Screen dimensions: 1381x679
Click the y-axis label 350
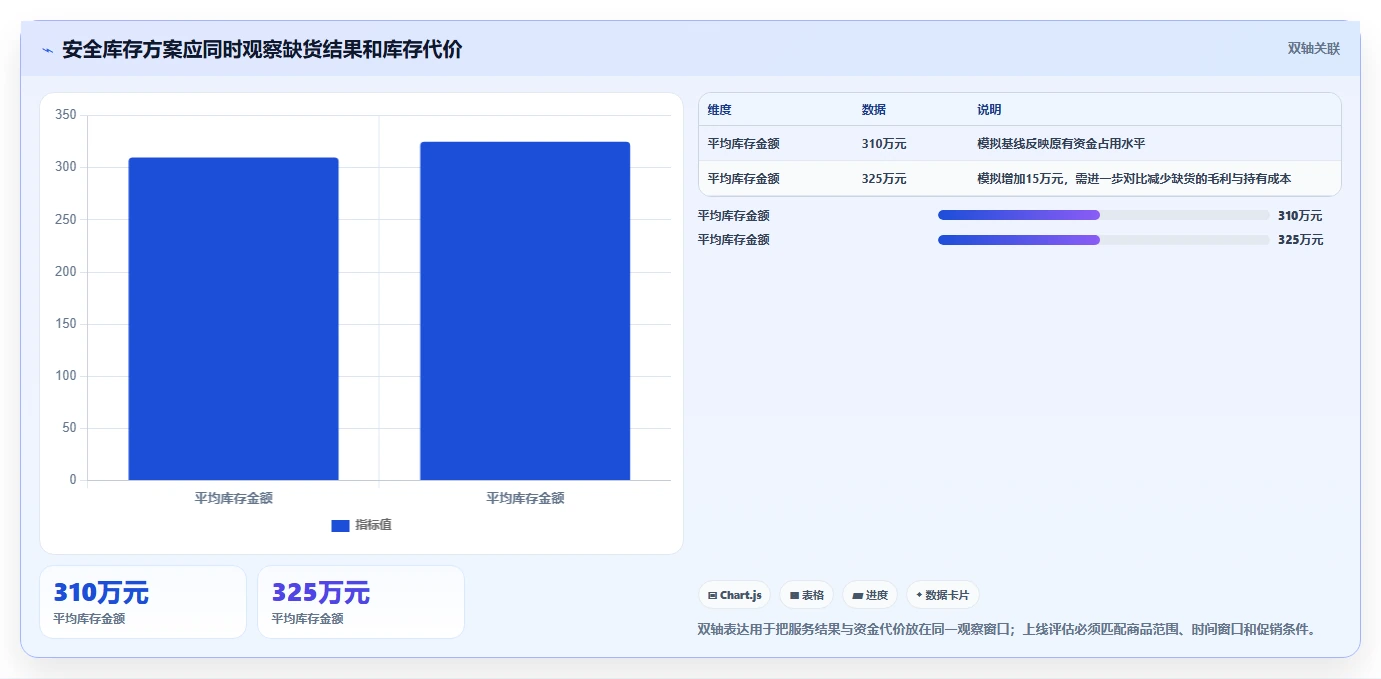66,115
